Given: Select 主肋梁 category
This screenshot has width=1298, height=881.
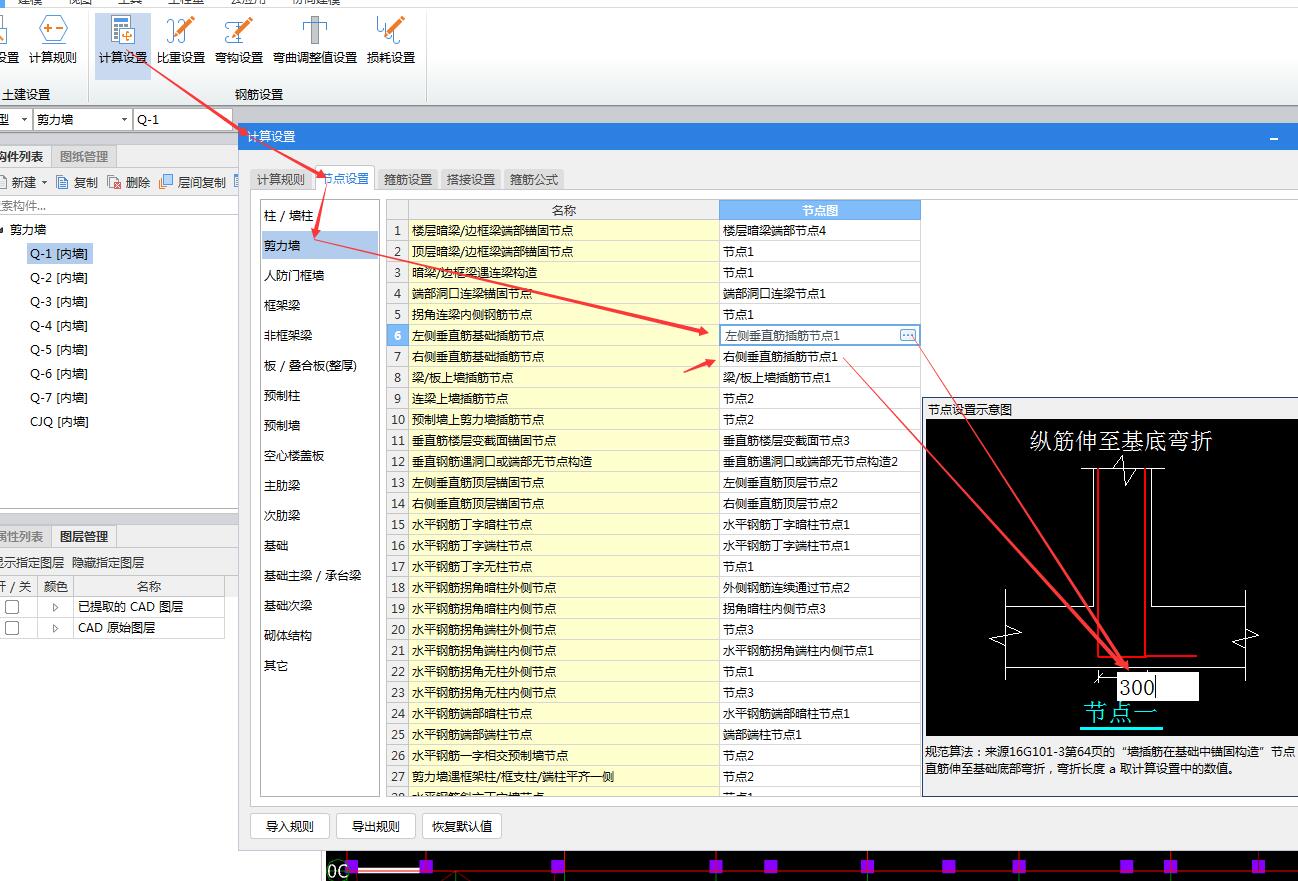Looking at the screenshot, I should click(320, 486).
